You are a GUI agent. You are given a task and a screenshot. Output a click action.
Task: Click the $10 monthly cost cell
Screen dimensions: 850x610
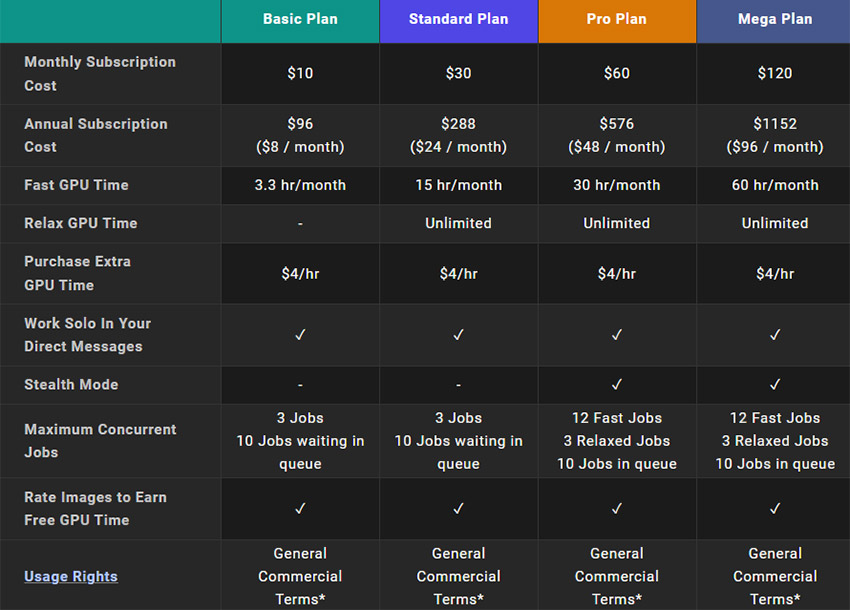click(x=300, y=73)
